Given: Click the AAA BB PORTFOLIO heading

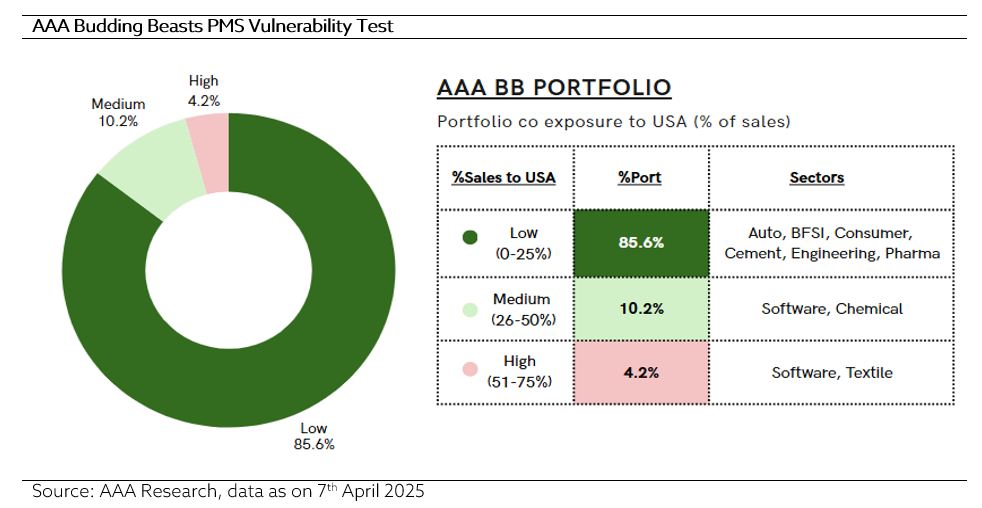Looking at the screenshot, I should coord(554,88).
